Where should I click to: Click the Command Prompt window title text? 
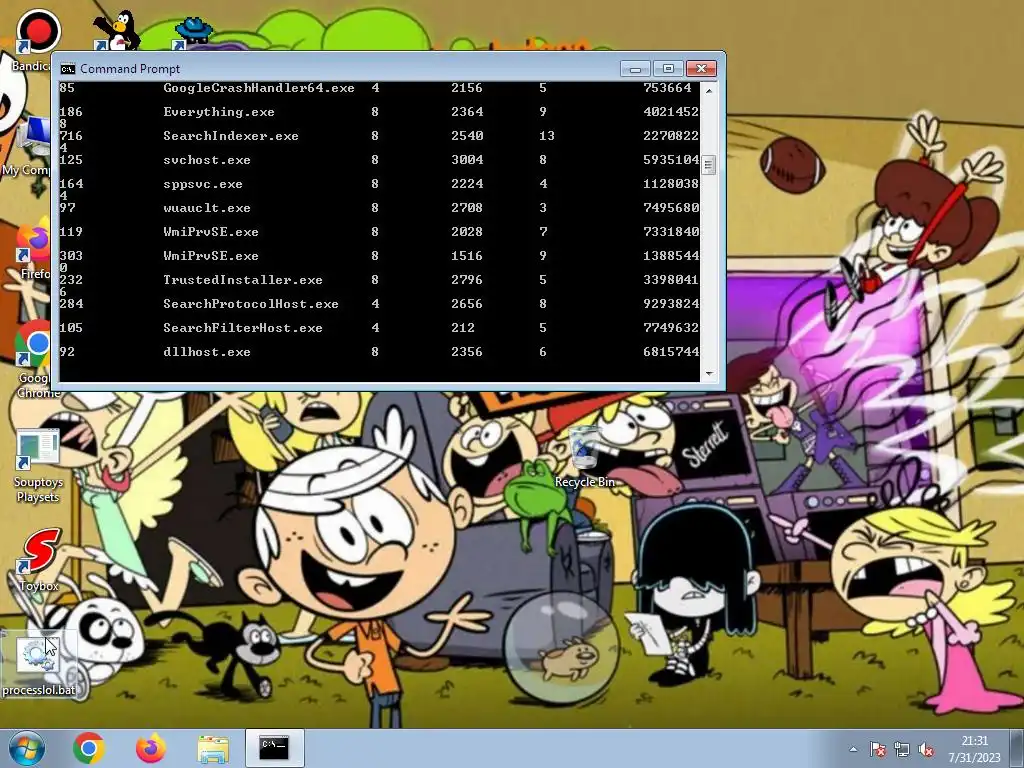coord(130,69)
